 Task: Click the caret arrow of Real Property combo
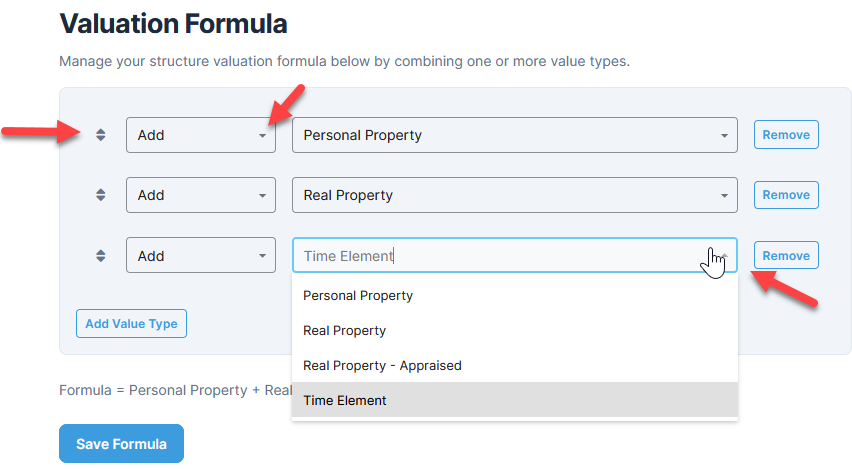pyautogui.click(x=724, y=196)
